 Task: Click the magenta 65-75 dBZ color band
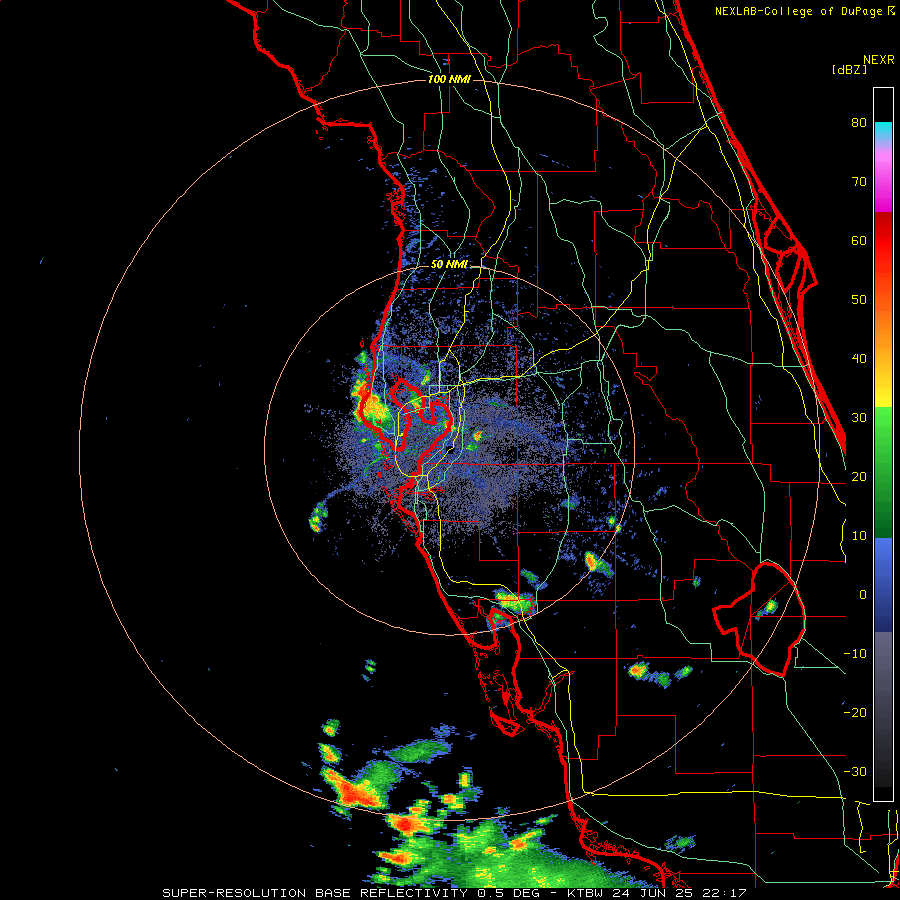pyautogui.click(x=883, y=181)
